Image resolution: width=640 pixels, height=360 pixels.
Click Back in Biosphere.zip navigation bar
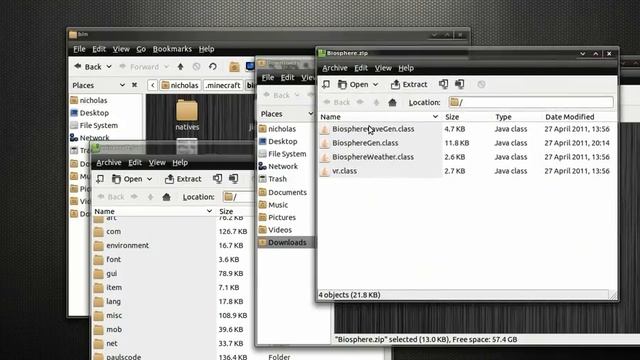(x=337, y=102)
